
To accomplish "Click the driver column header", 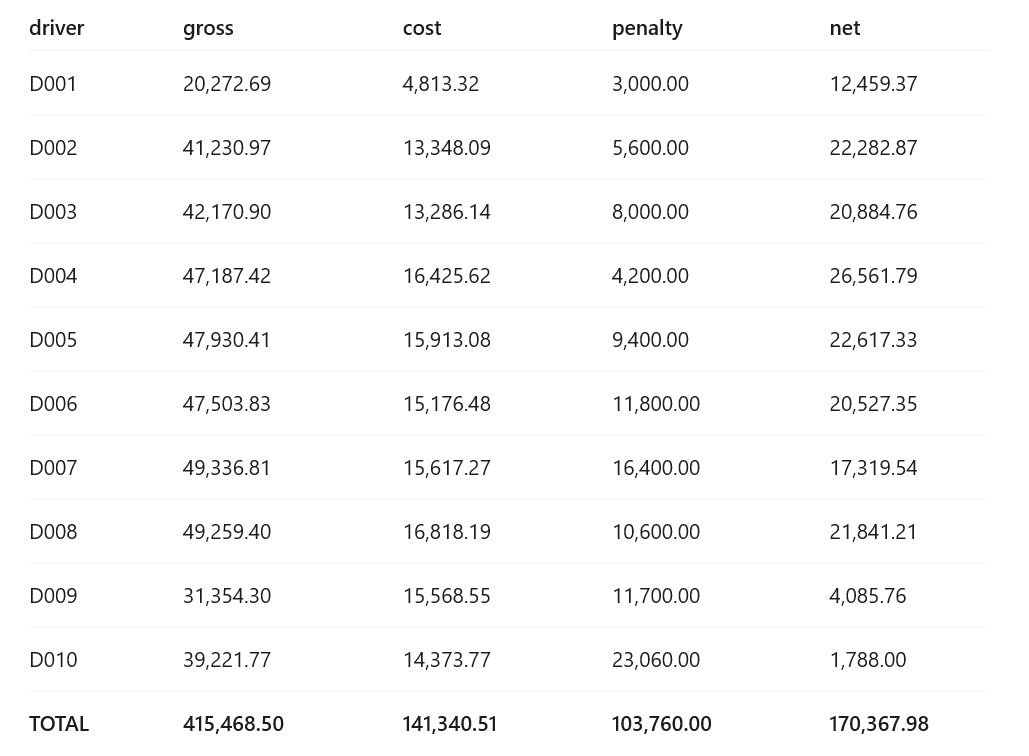I will click(56, 28).
